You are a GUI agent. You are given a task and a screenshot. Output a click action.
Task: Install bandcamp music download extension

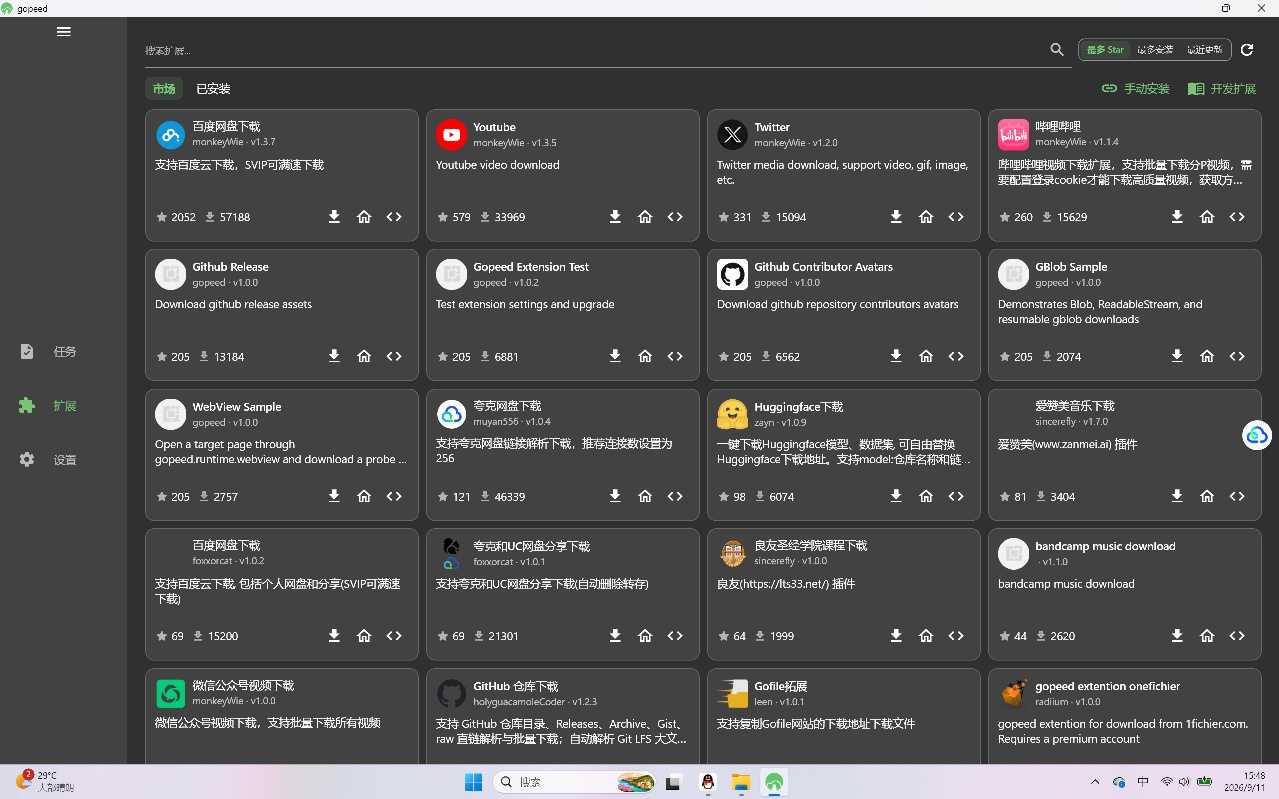pos(1177,636)
